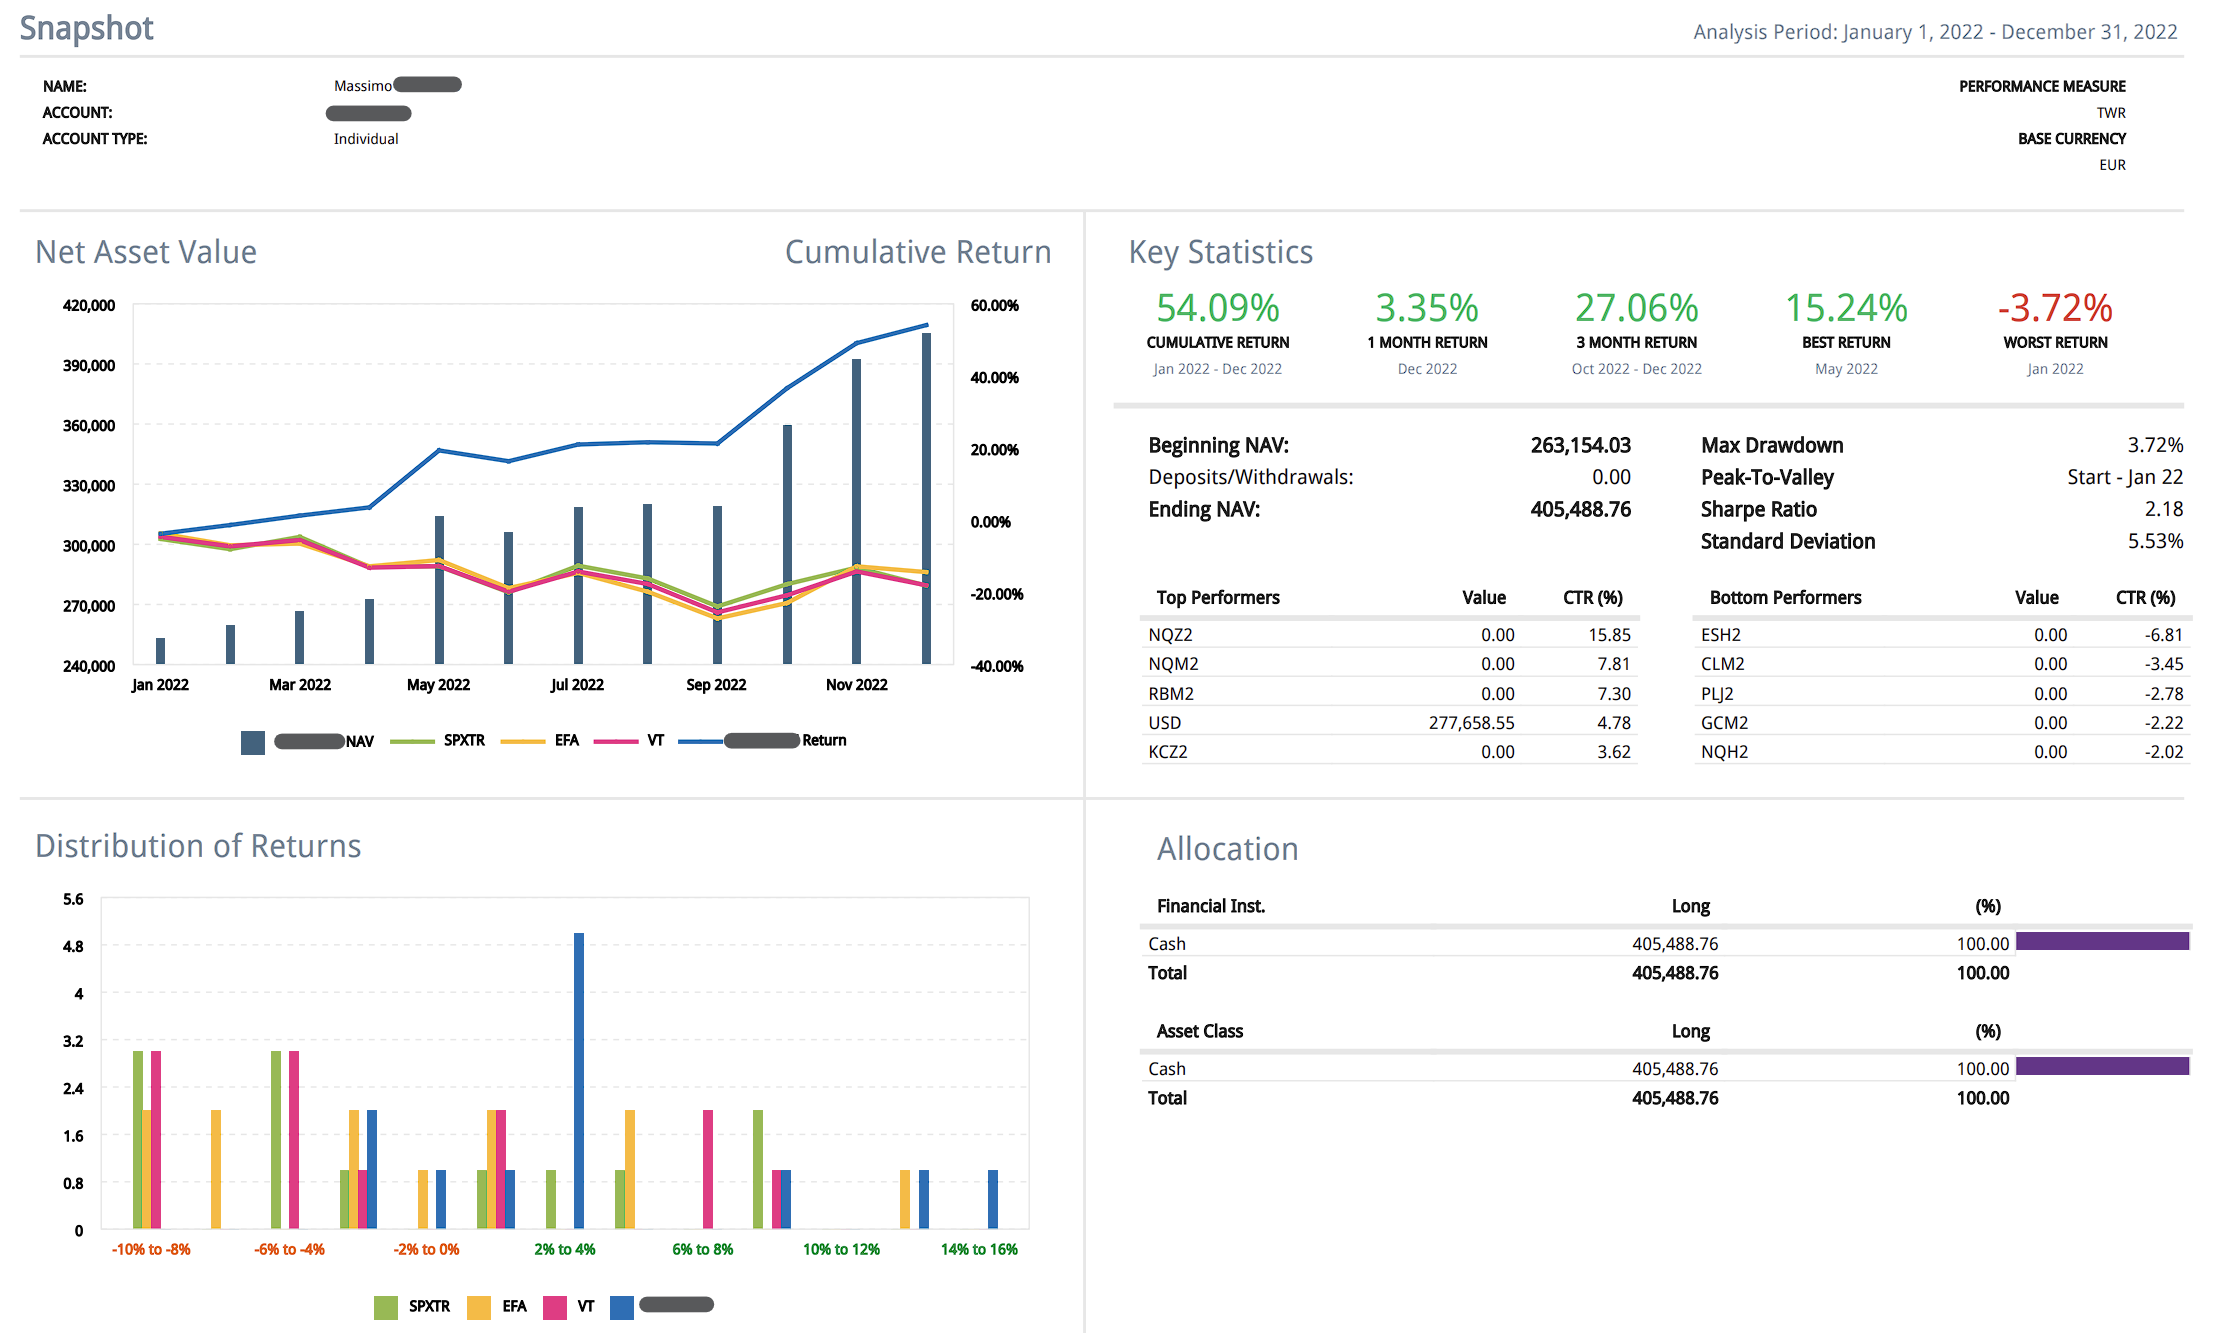Viewport: 2227px width, 1333px height.
Task: Click the VT pink square in distribution legend
Action: pos(555,1307)
